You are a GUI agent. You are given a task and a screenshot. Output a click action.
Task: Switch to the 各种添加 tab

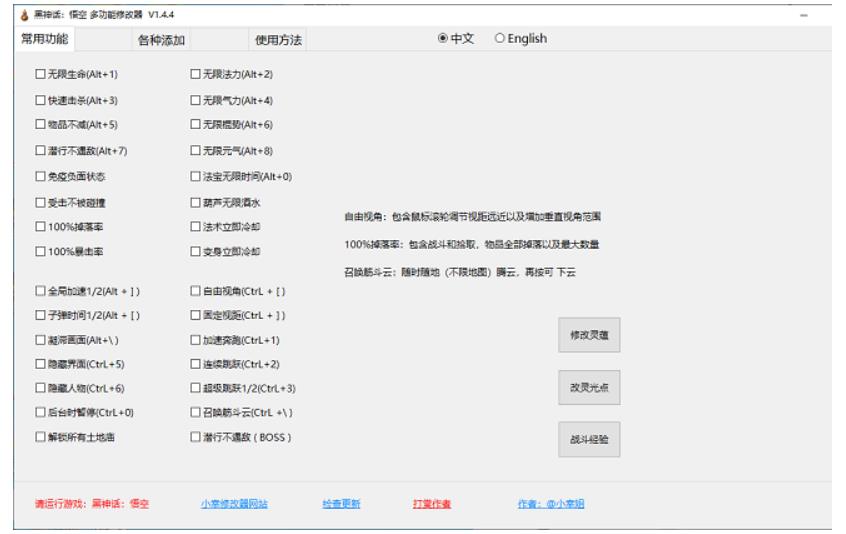click(x=161, y=40)
